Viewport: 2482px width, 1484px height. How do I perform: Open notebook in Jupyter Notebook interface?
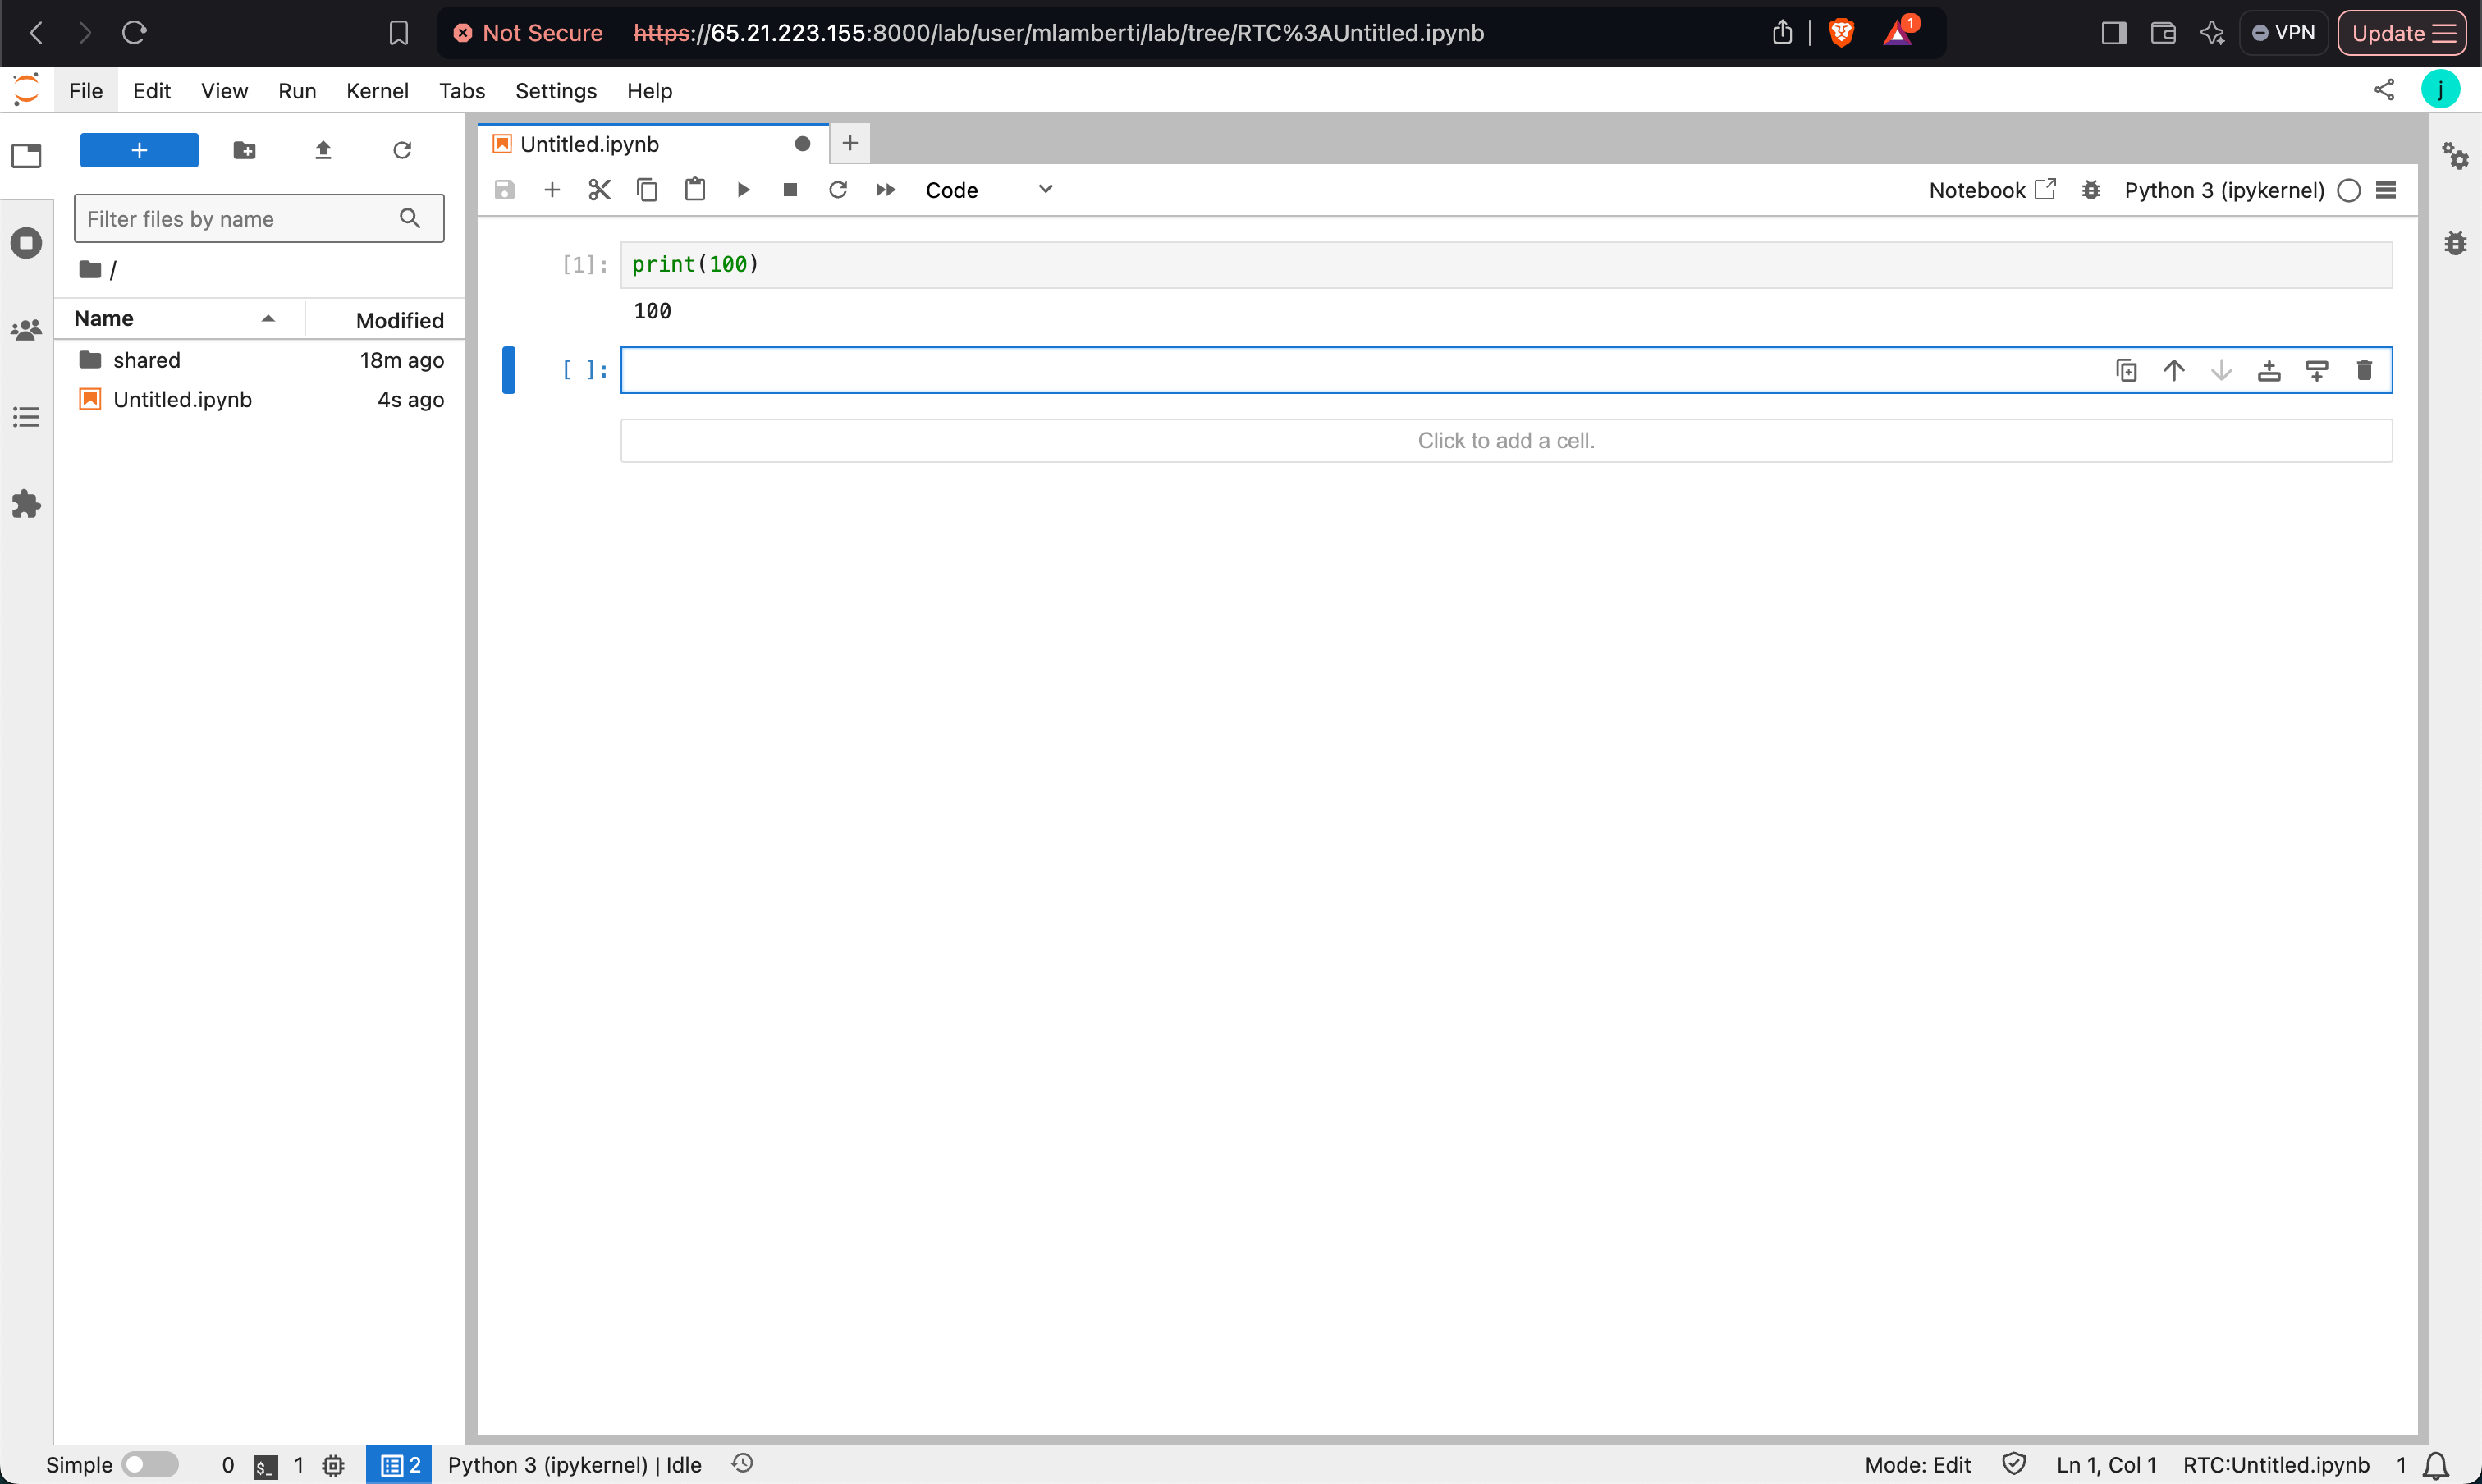[x=1992, y=190]
